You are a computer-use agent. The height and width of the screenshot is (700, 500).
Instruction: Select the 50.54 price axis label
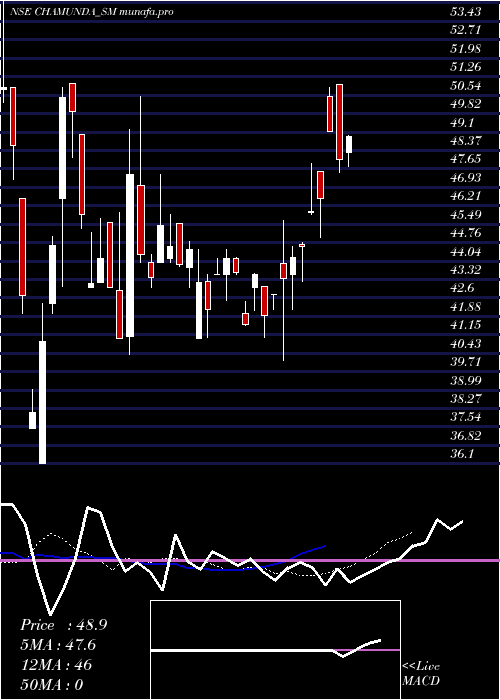pyautogui.click(x=465, y=86)
